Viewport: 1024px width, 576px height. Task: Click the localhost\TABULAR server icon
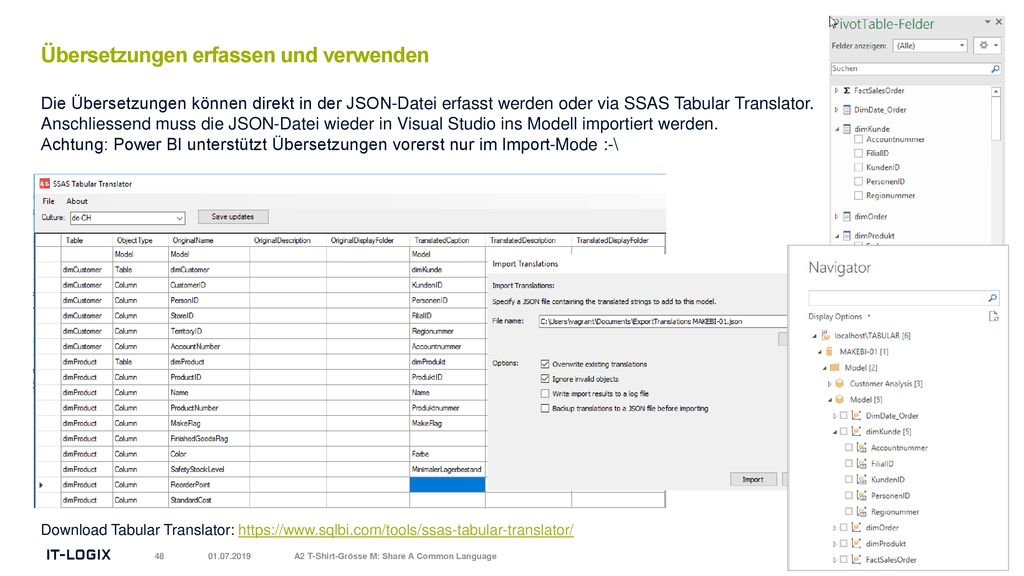click(825, 335)
